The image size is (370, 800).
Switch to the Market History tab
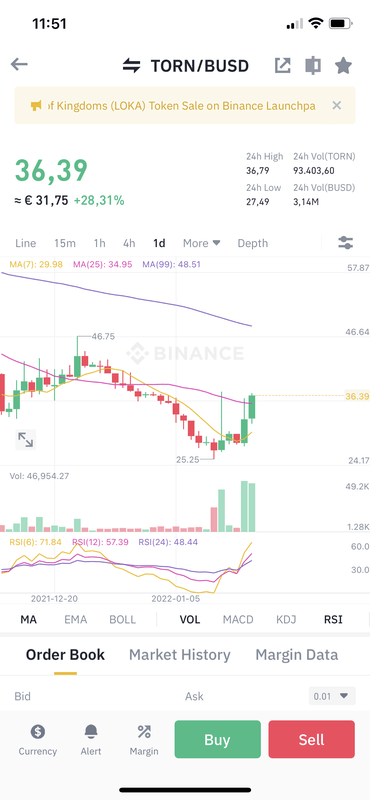point(180,655)
